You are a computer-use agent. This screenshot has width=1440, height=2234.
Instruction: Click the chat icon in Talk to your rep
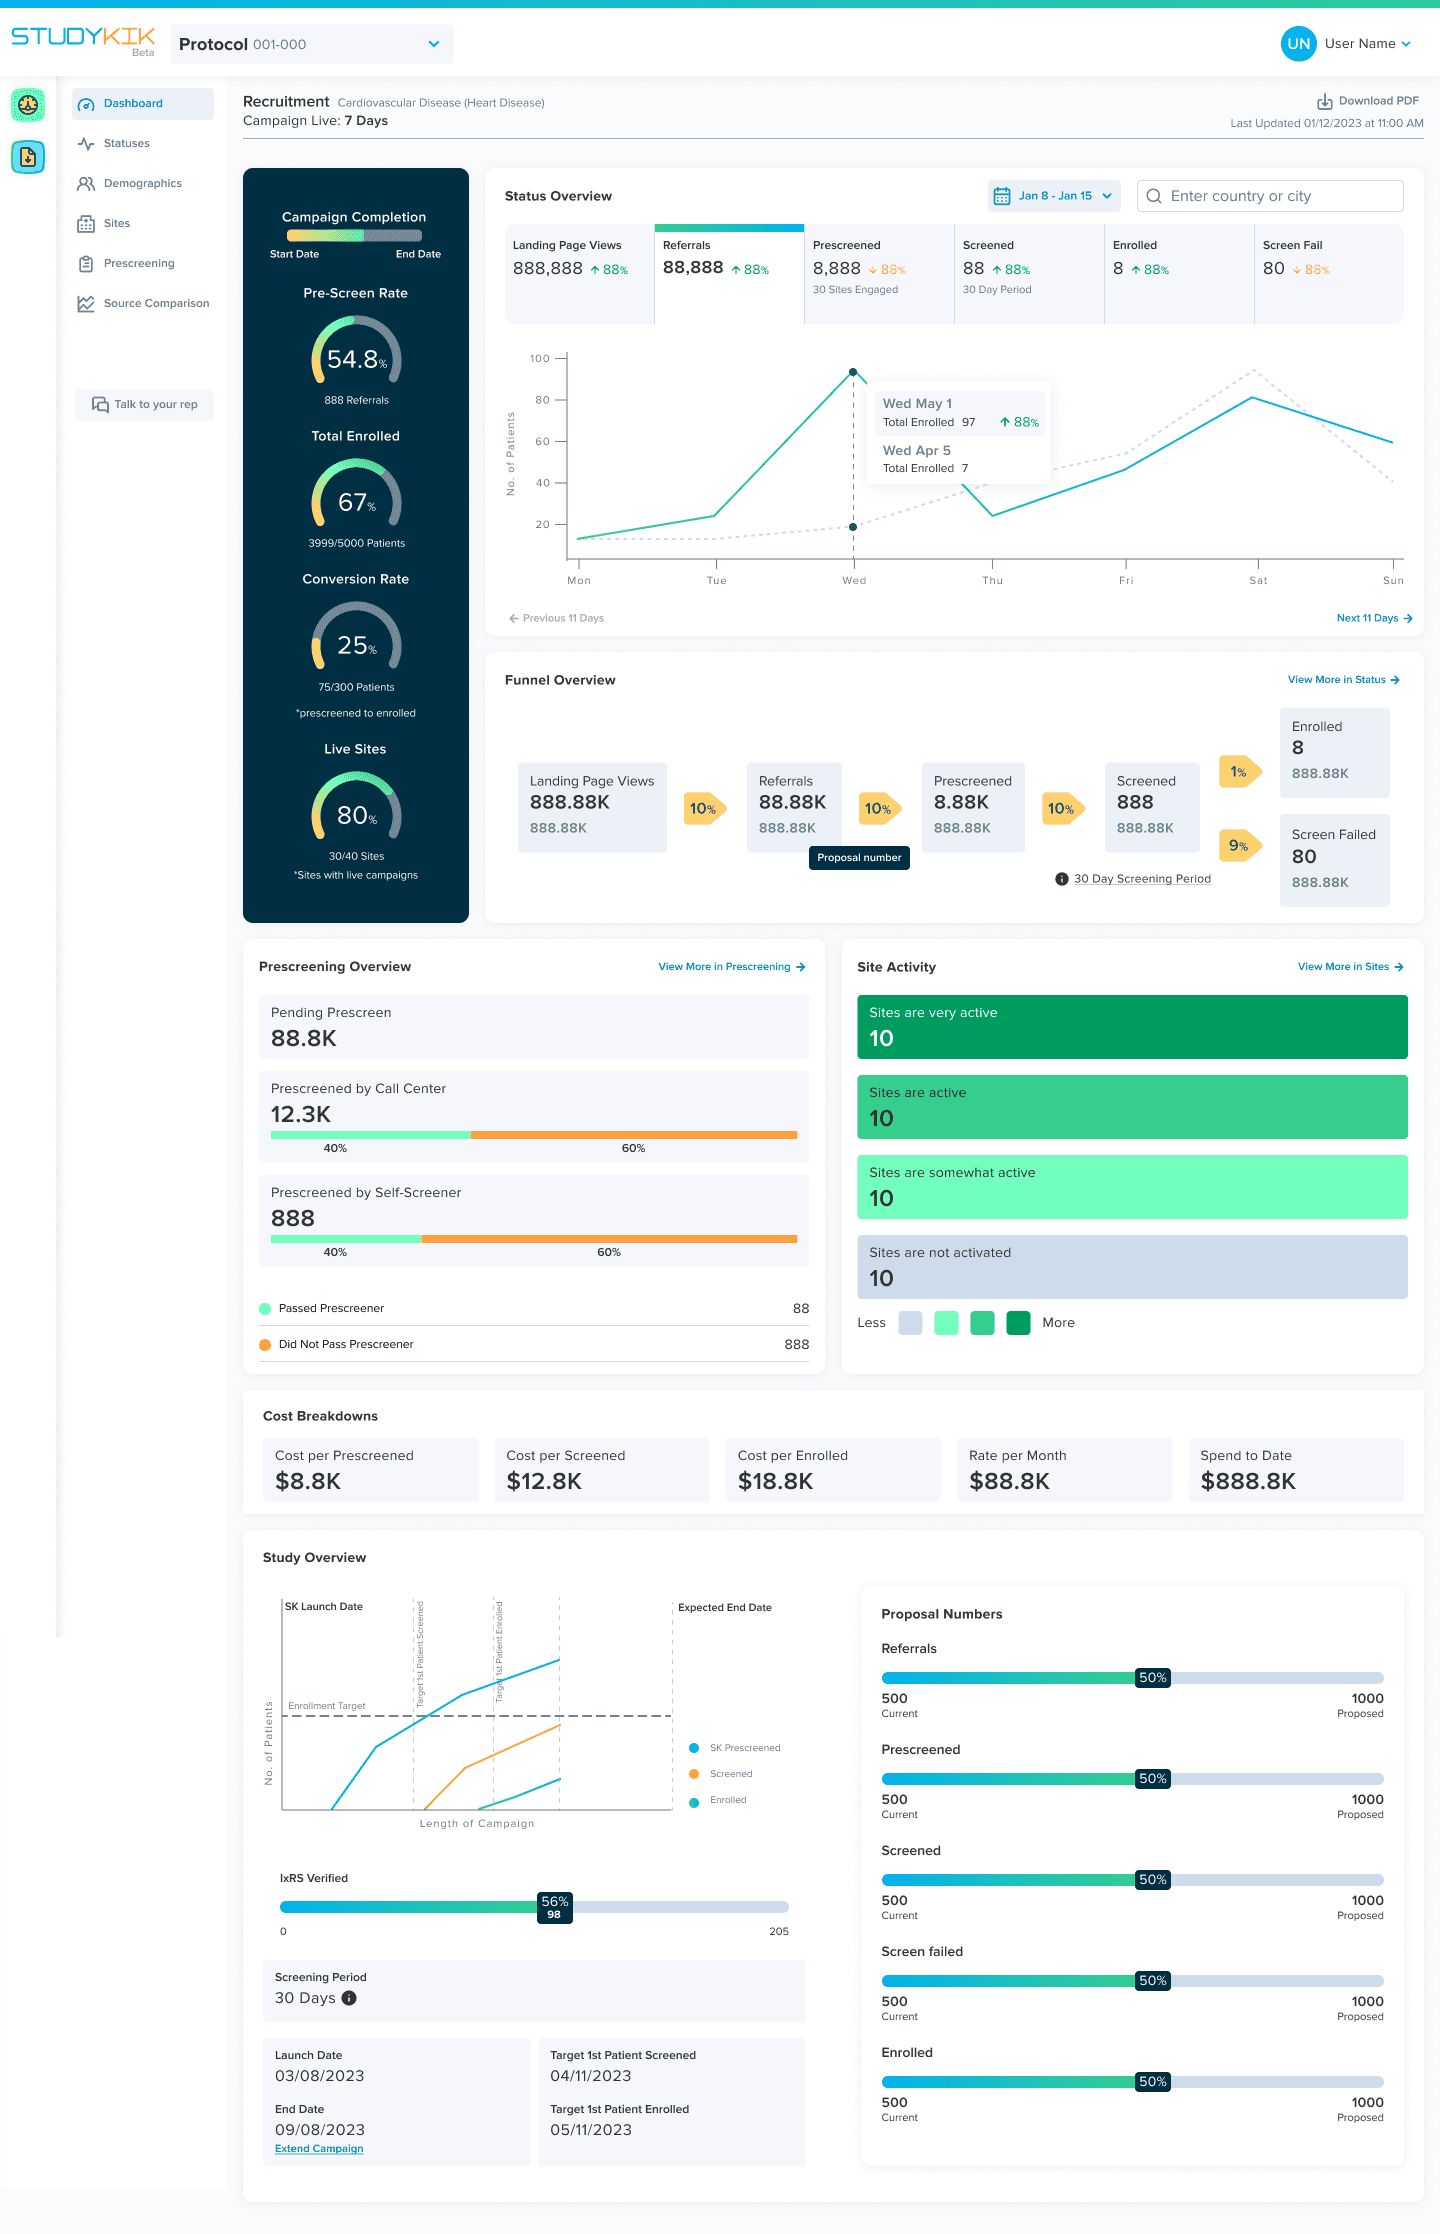pyautogui.click(x=100, y=405)
